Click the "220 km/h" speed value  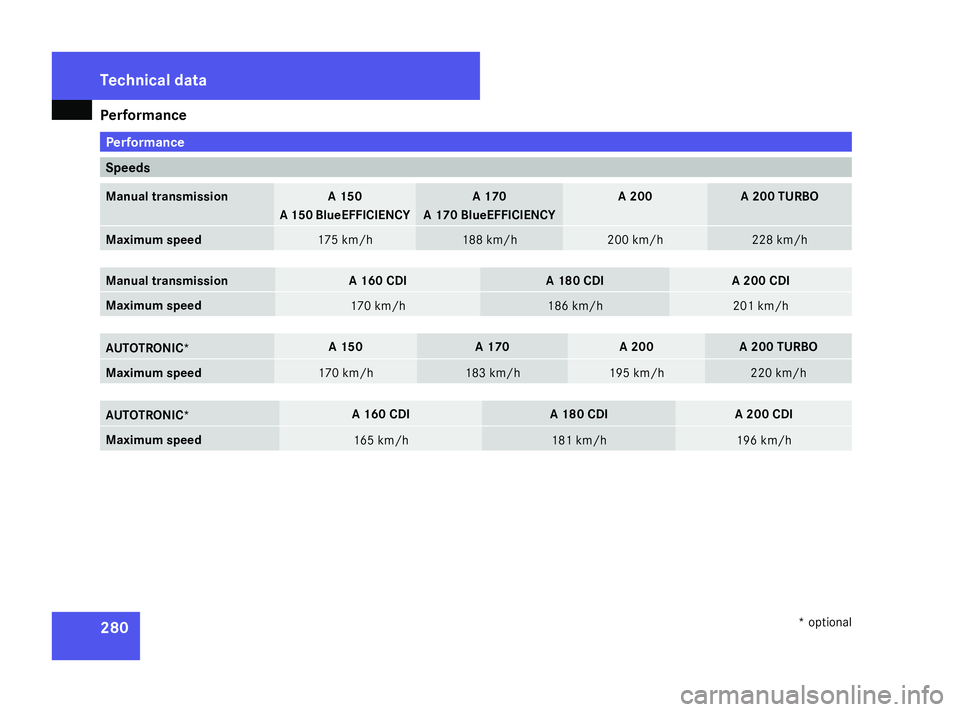coord(778,373)
